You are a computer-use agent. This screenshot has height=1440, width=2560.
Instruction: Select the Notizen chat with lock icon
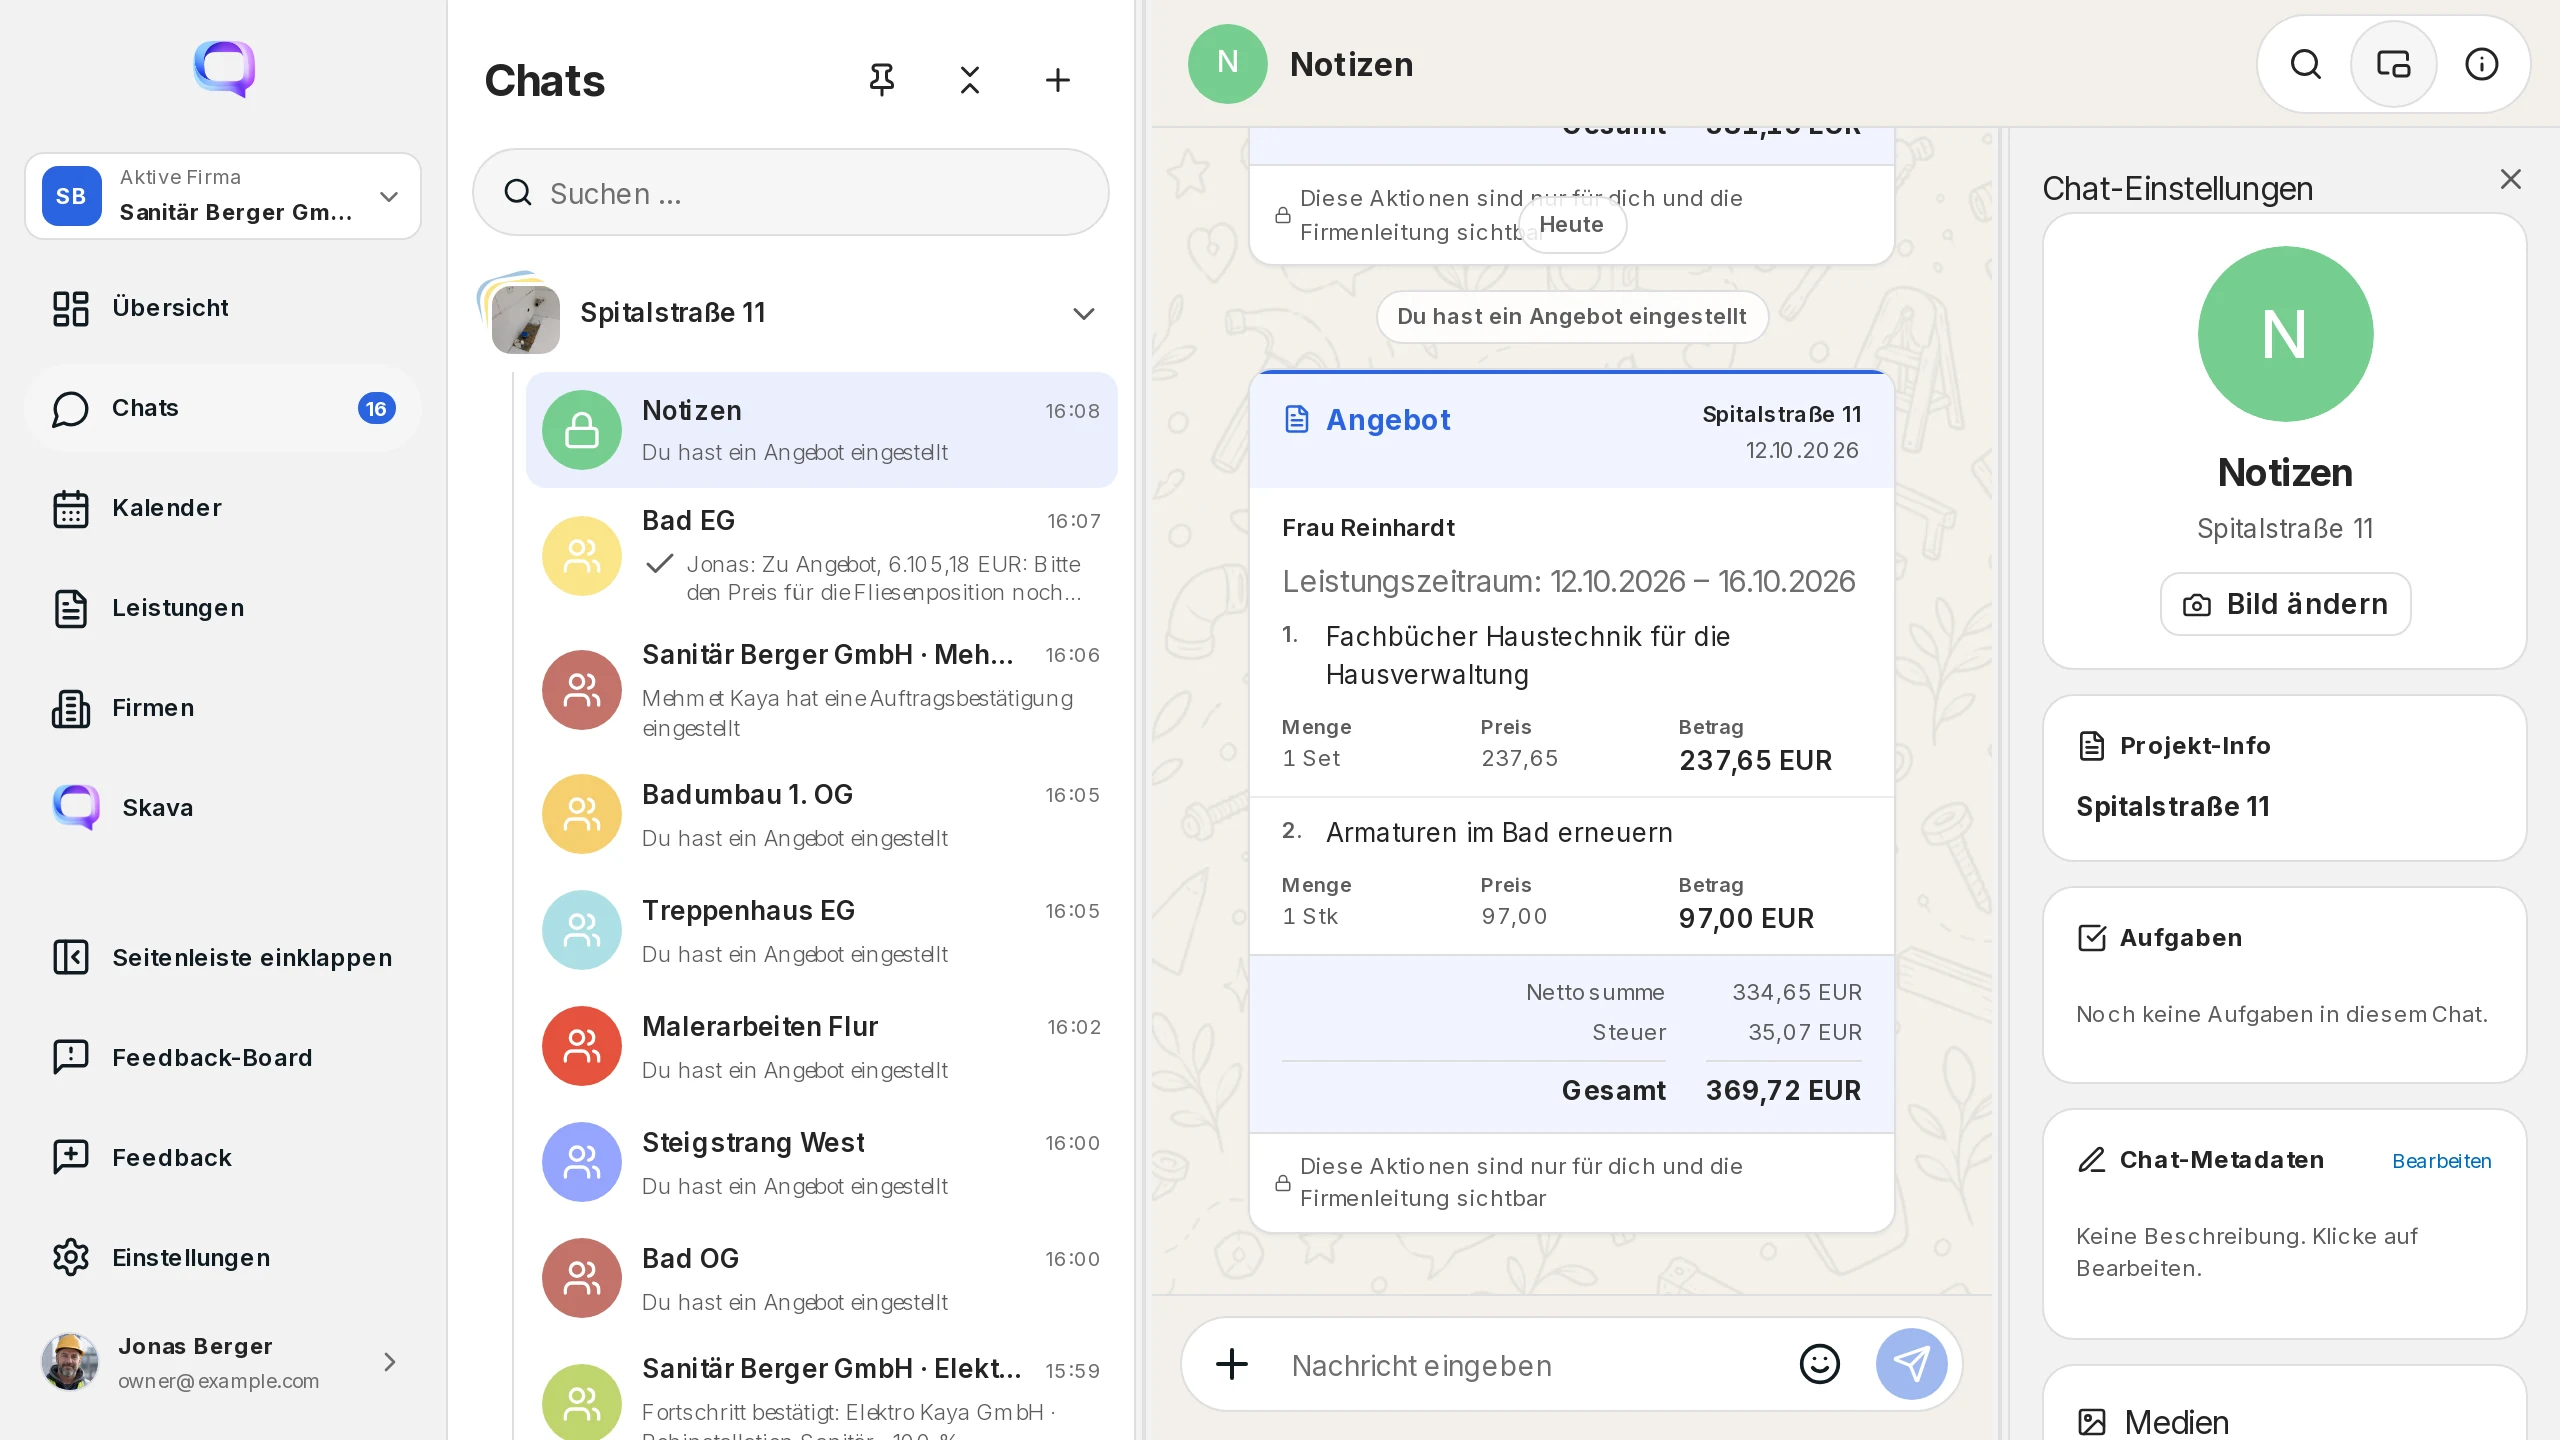coord(821,430)
